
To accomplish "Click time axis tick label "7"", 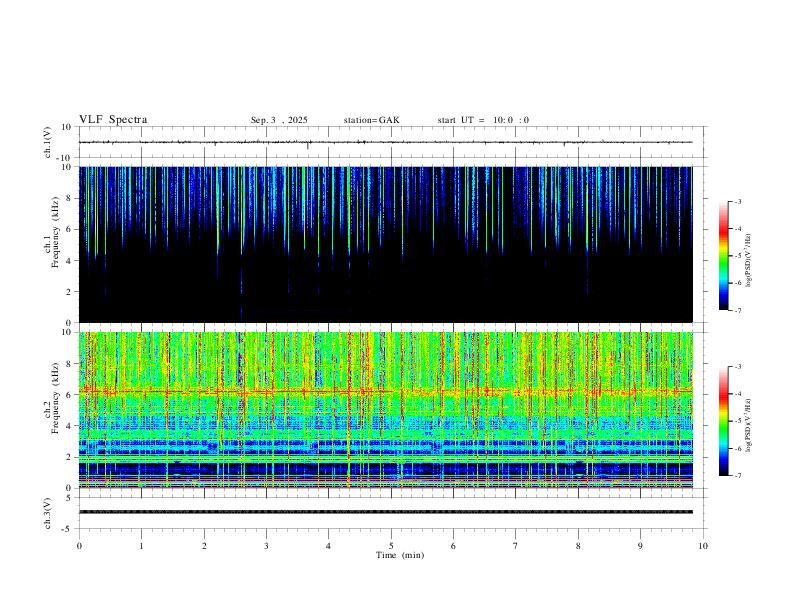I will 516,546.
